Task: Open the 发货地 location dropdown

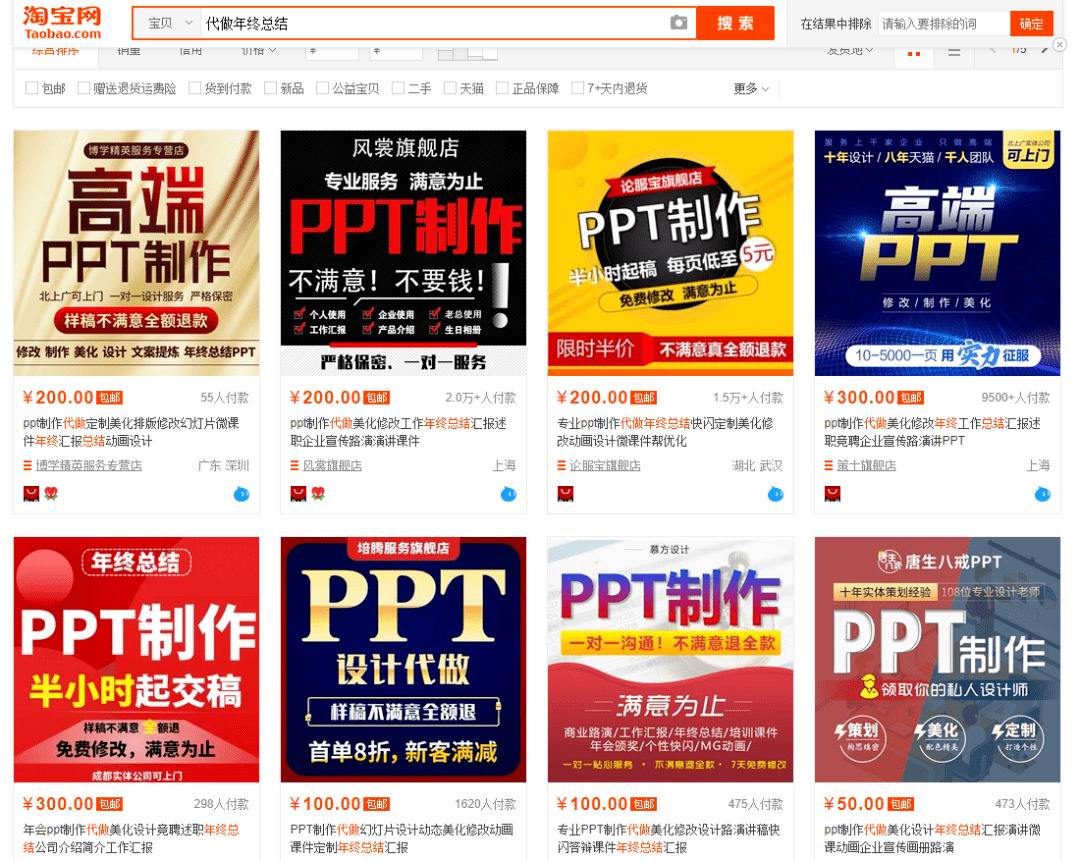Action: coord(850,50)
